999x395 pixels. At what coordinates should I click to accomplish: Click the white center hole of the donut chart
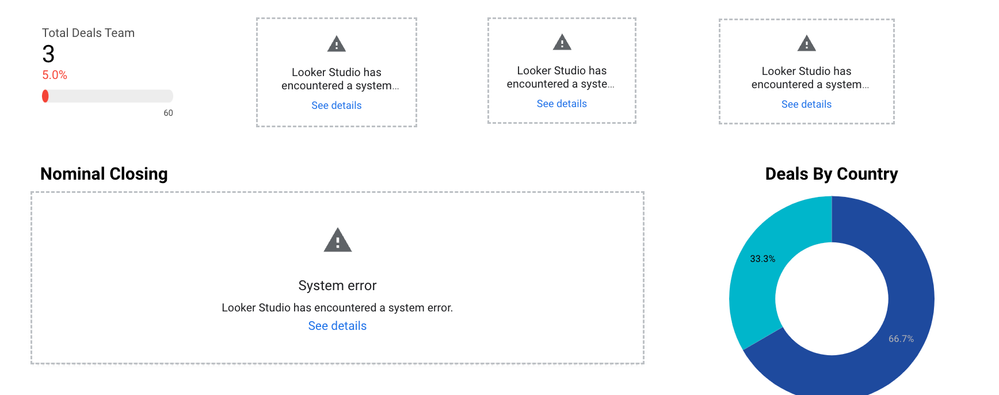831,298
